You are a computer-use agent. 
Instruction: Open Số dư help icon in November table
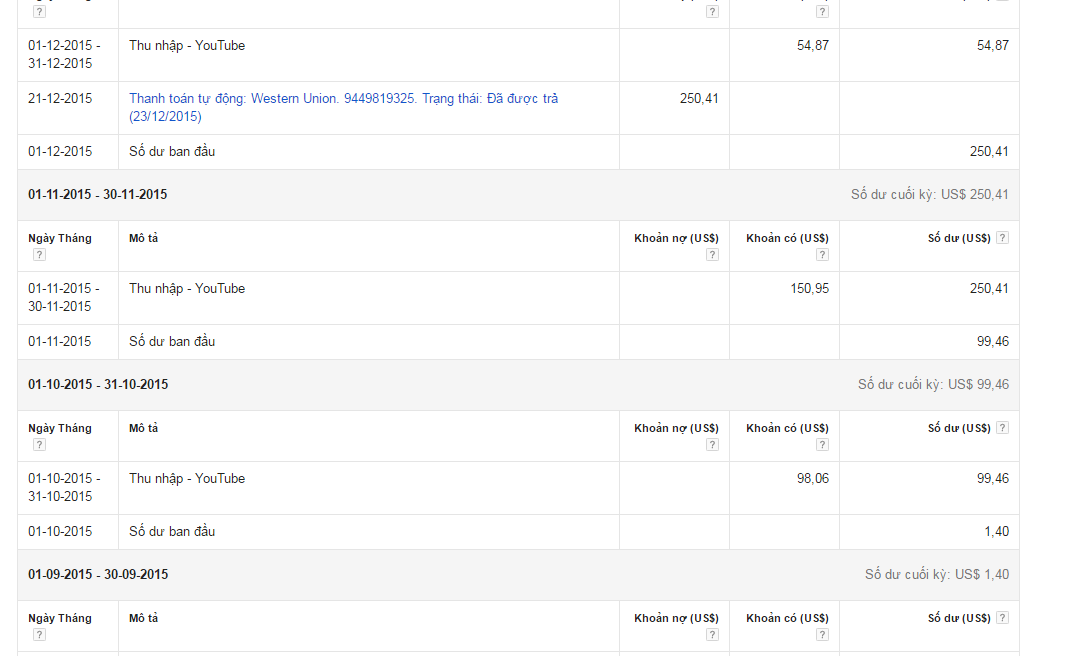[x=1002, y=238]
